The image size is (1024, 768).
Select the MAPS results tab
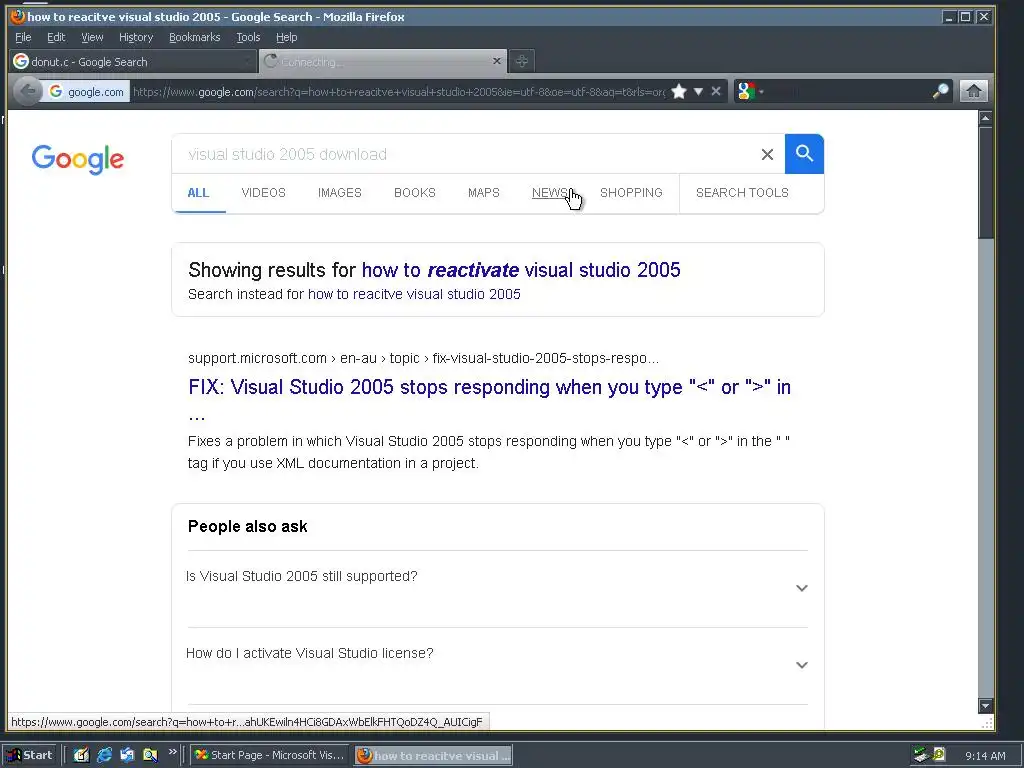484,193
